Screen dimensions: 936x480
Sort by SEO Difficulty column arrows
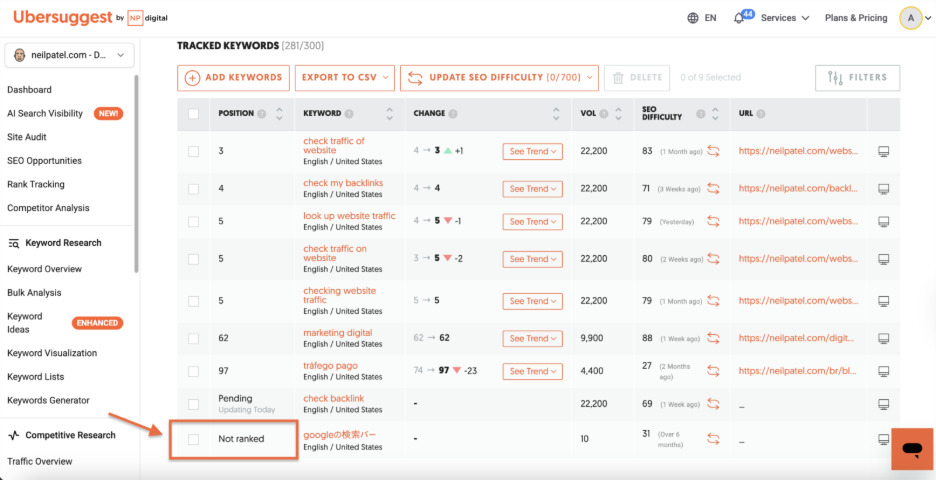point(716,113)
